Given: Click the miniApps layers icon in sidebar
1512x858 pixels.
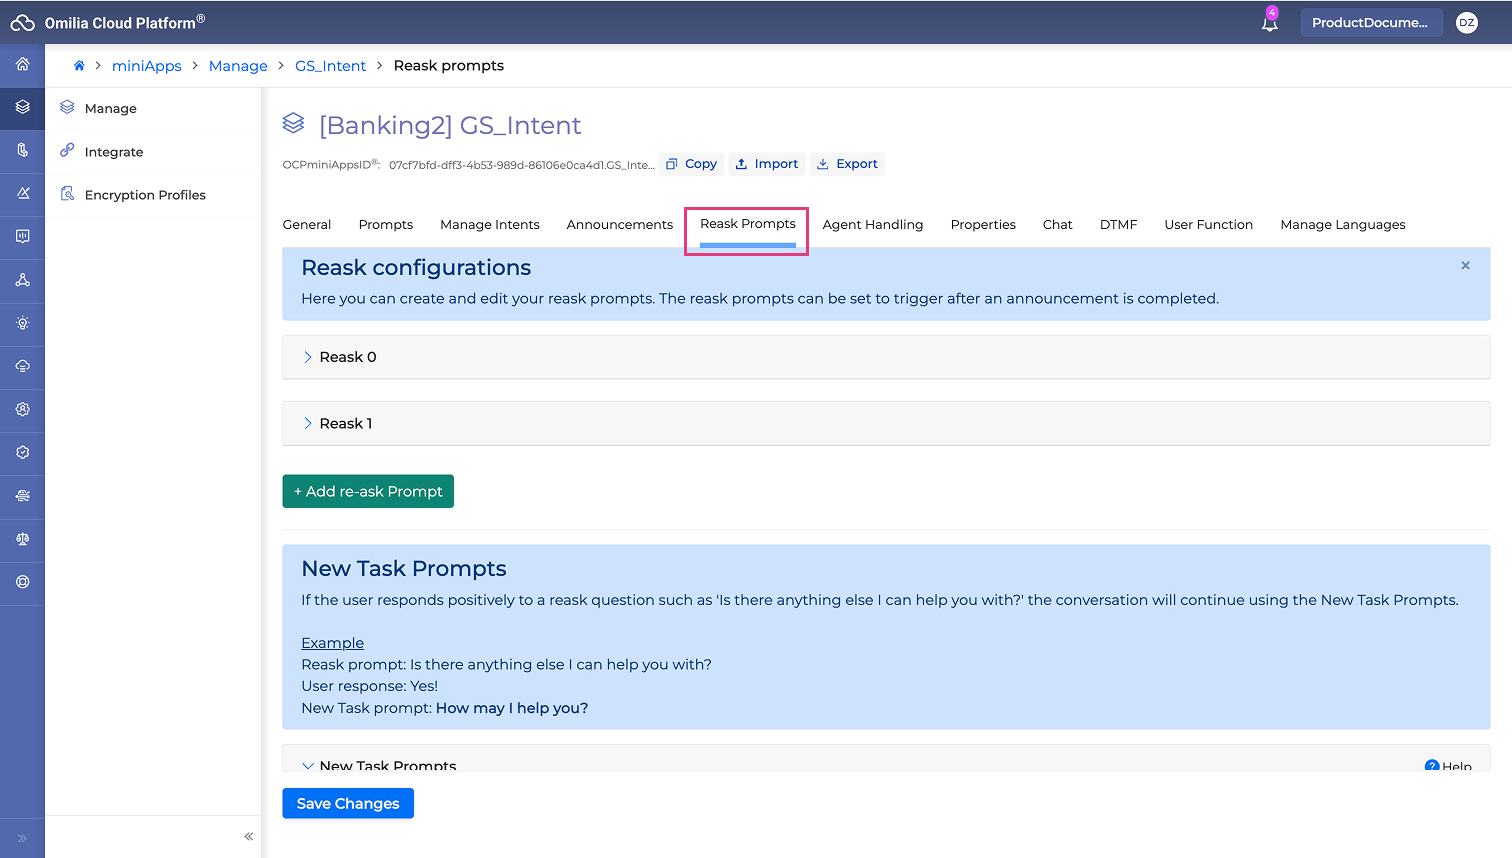Looking at the screenshot, I should click(x=22, y=108).
